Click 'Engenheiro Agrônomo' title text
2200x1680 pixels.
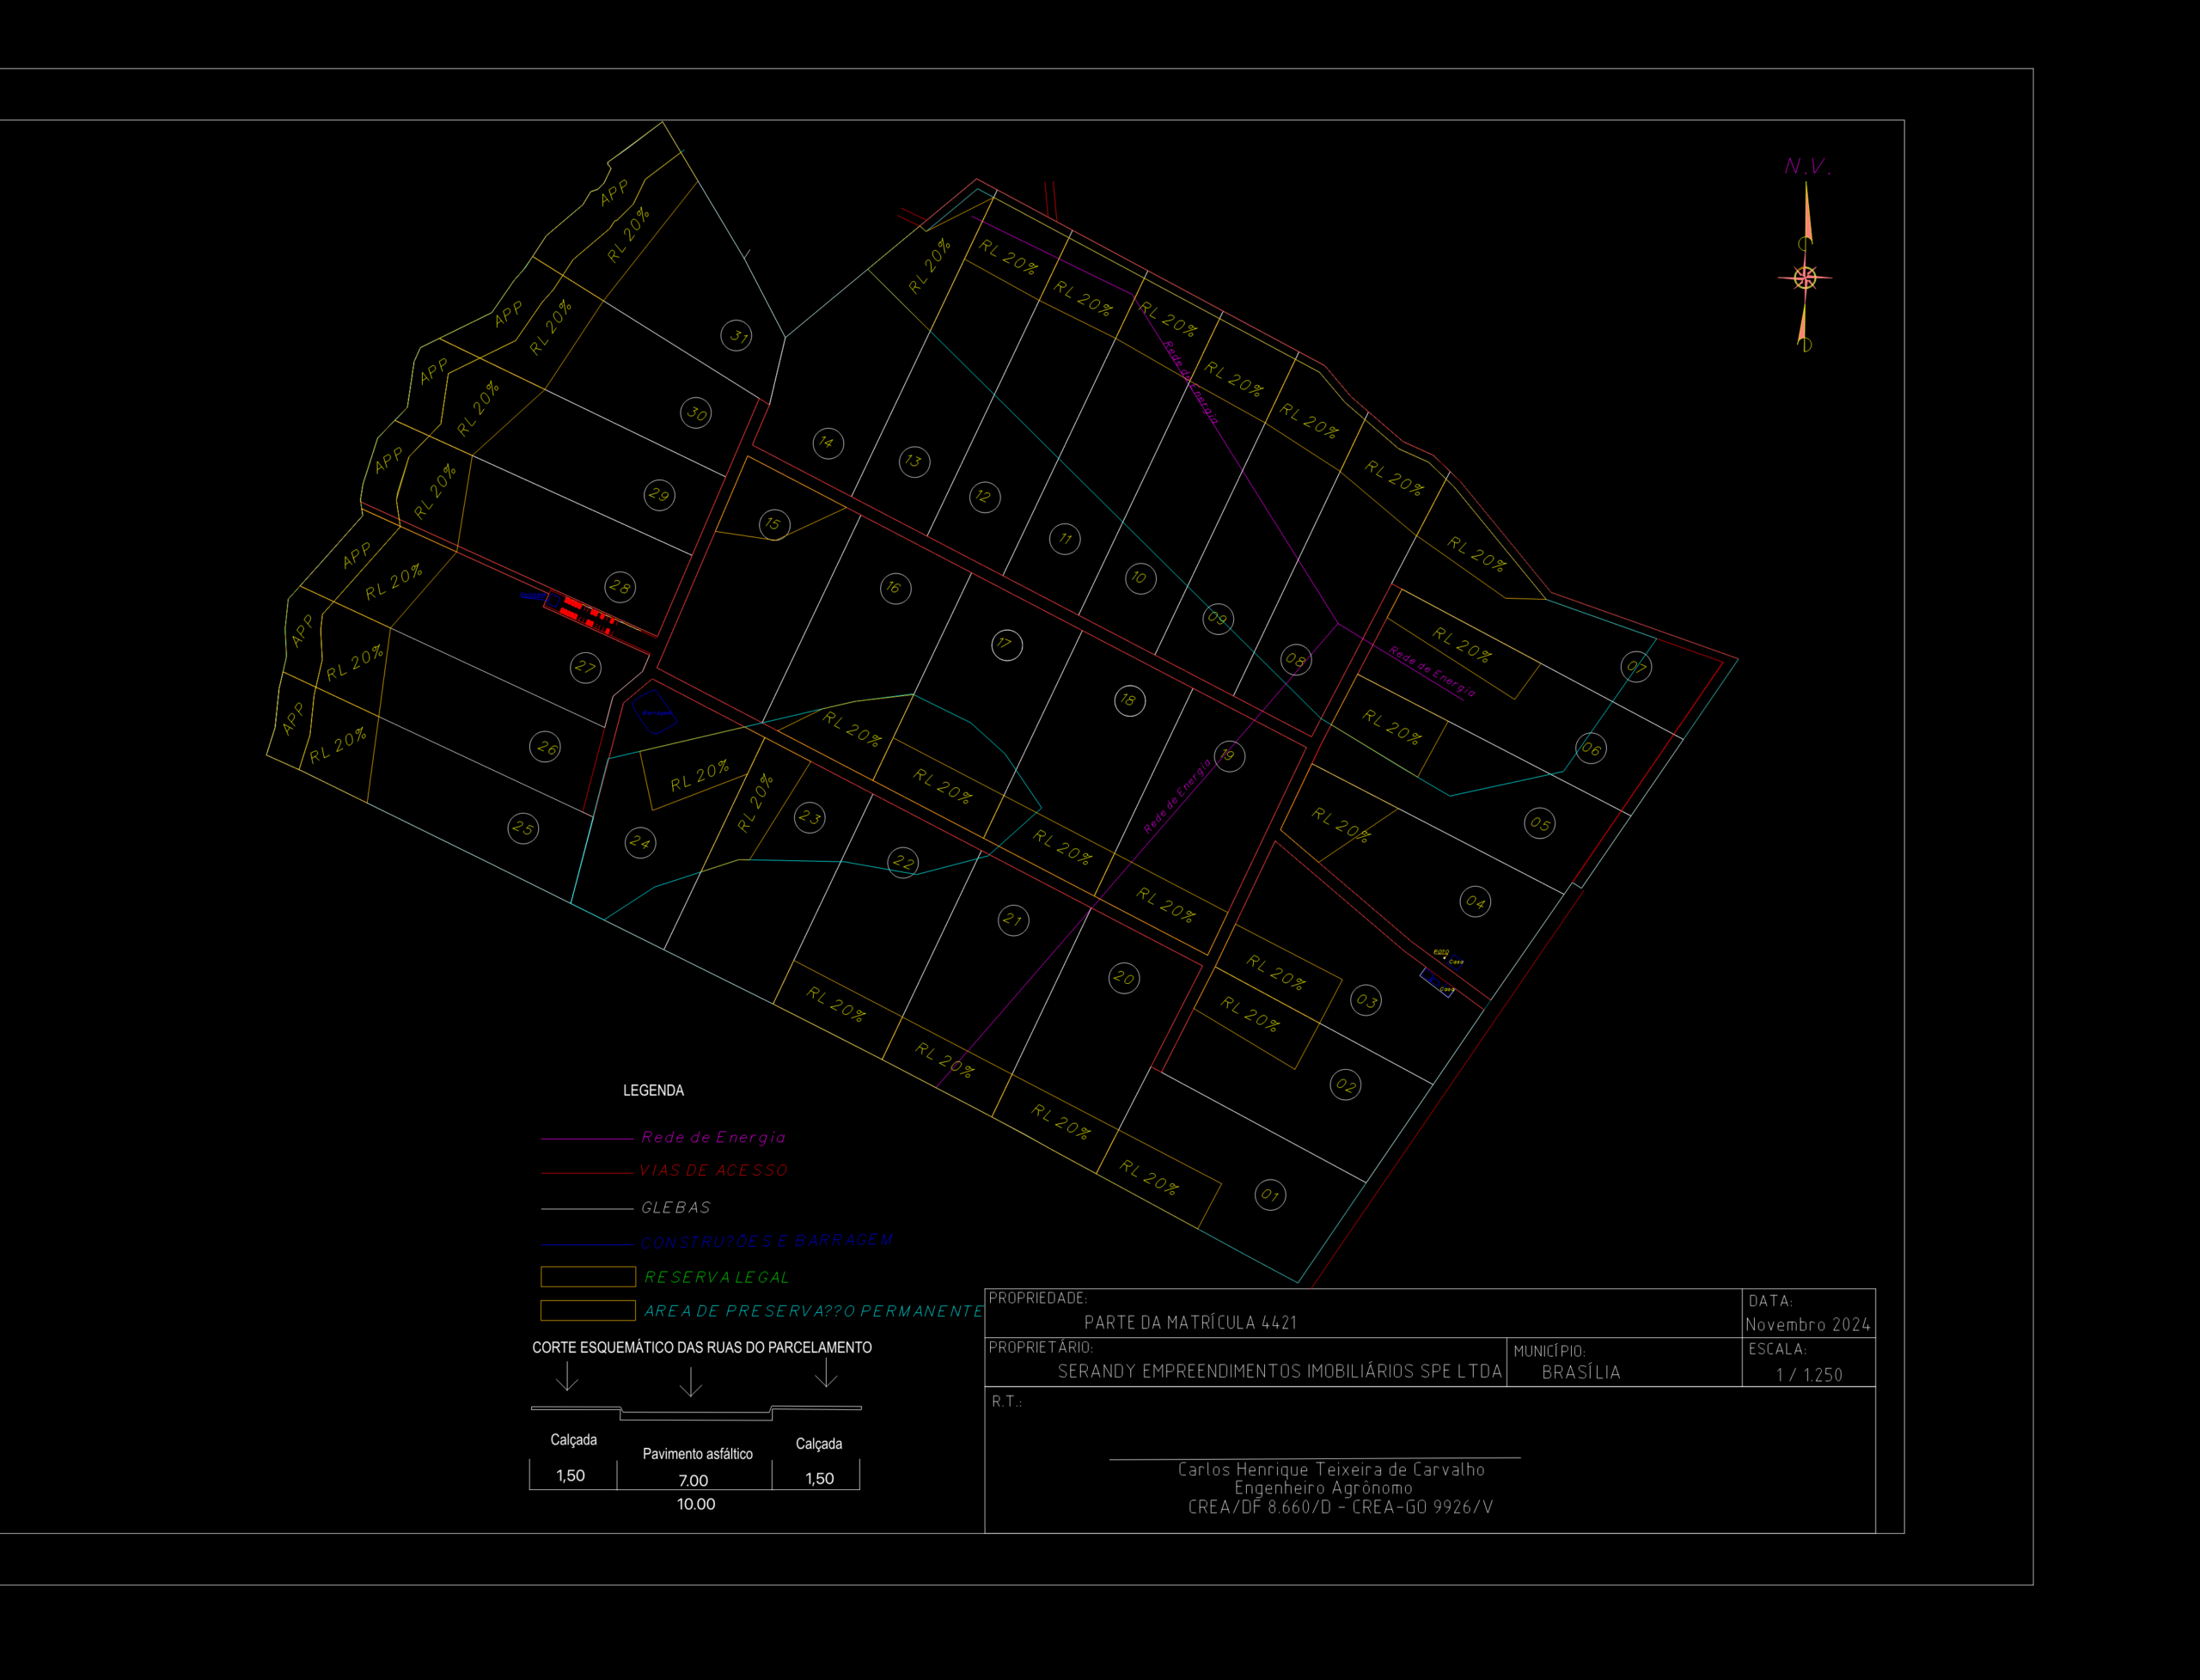tap(1323, 1488)
